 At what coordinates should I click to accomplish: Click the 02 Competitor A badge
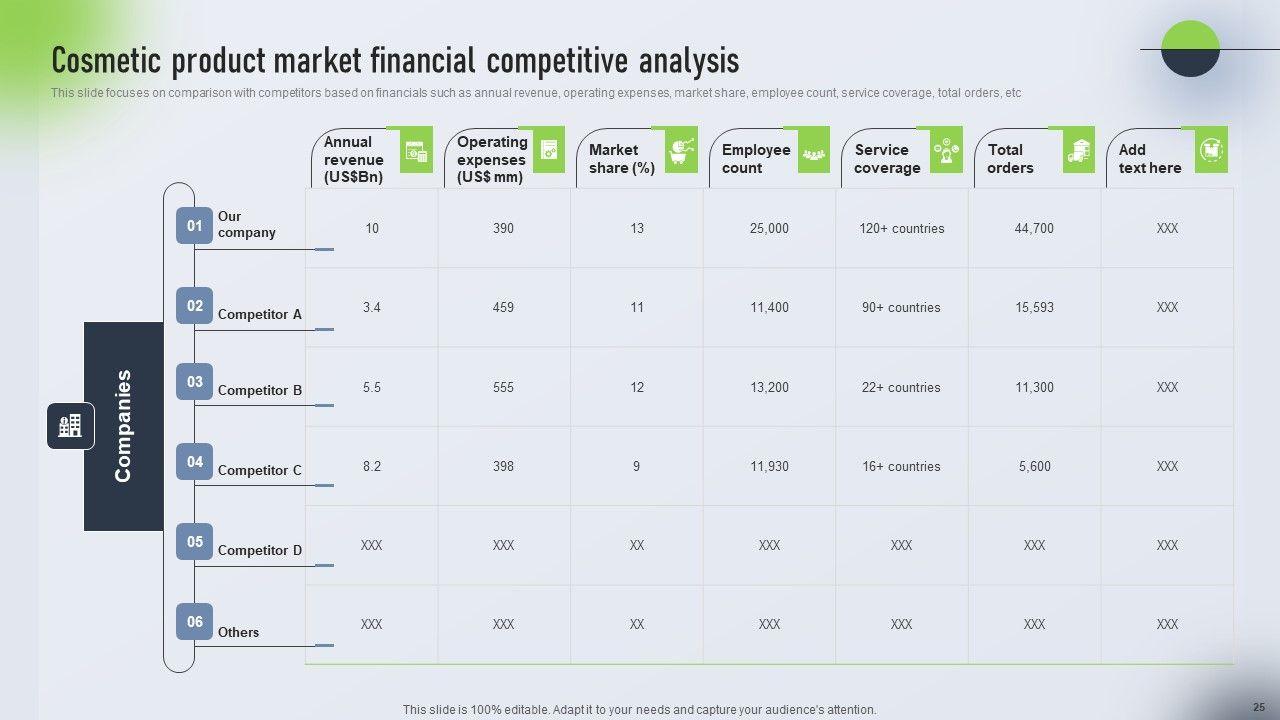tap(195, 306)
